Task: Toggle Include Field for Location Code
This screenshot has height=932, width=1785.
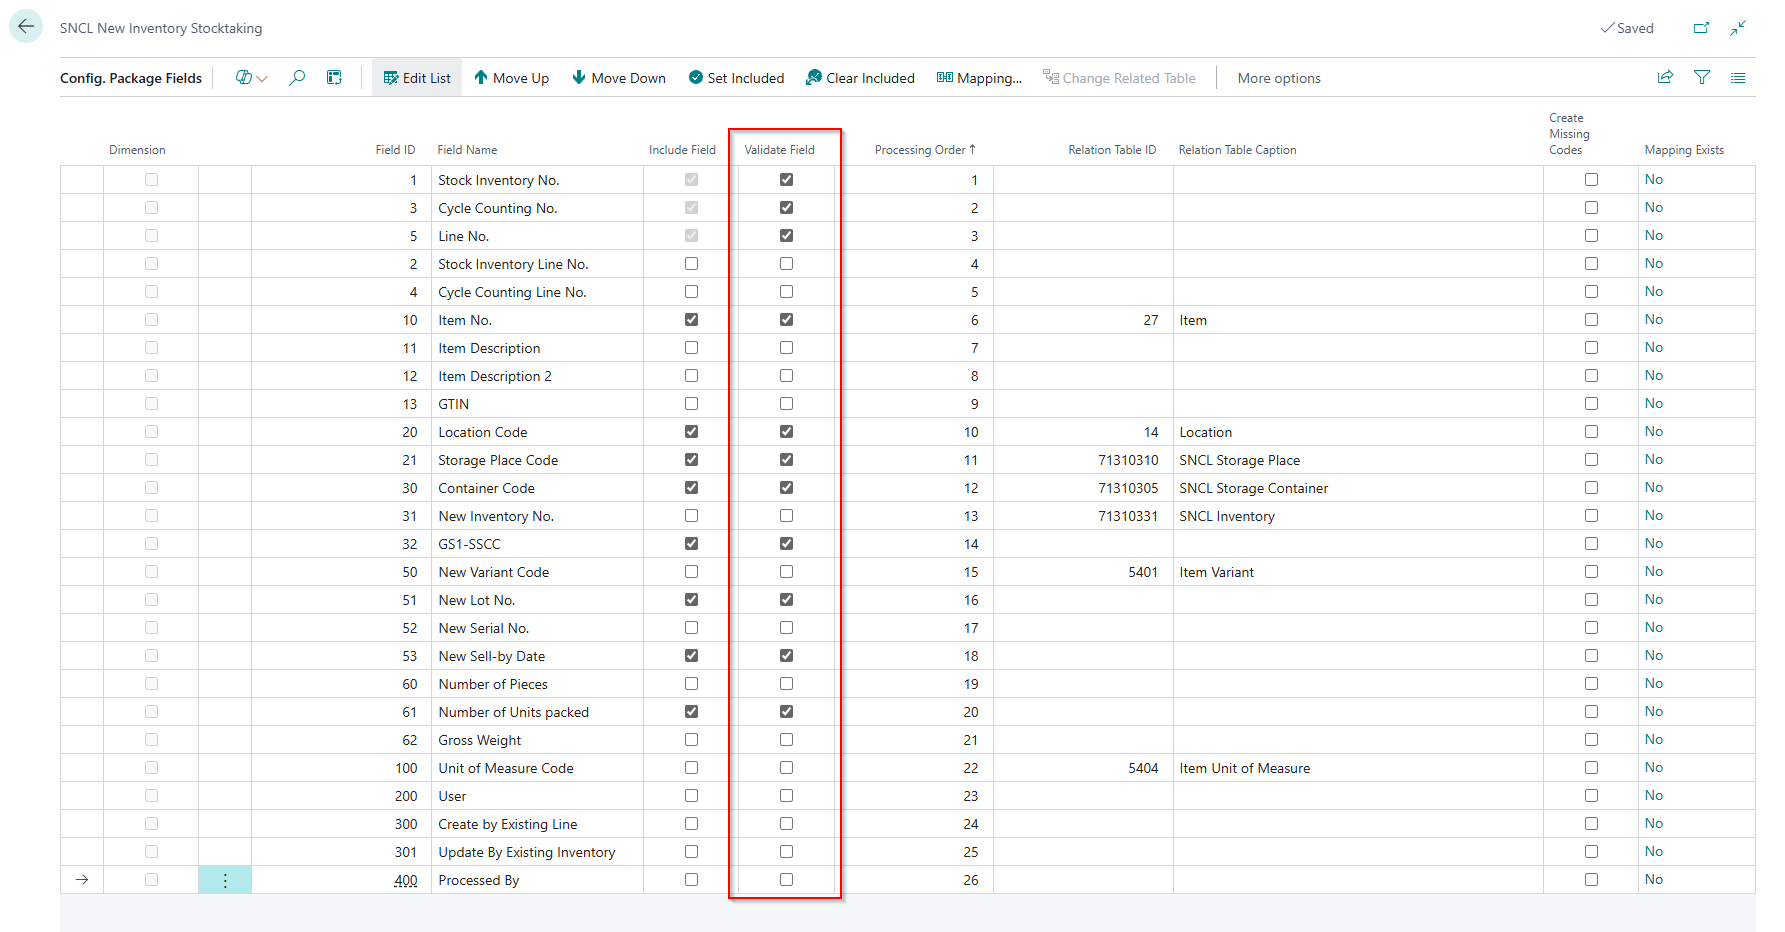Action: tap(691, 432)
